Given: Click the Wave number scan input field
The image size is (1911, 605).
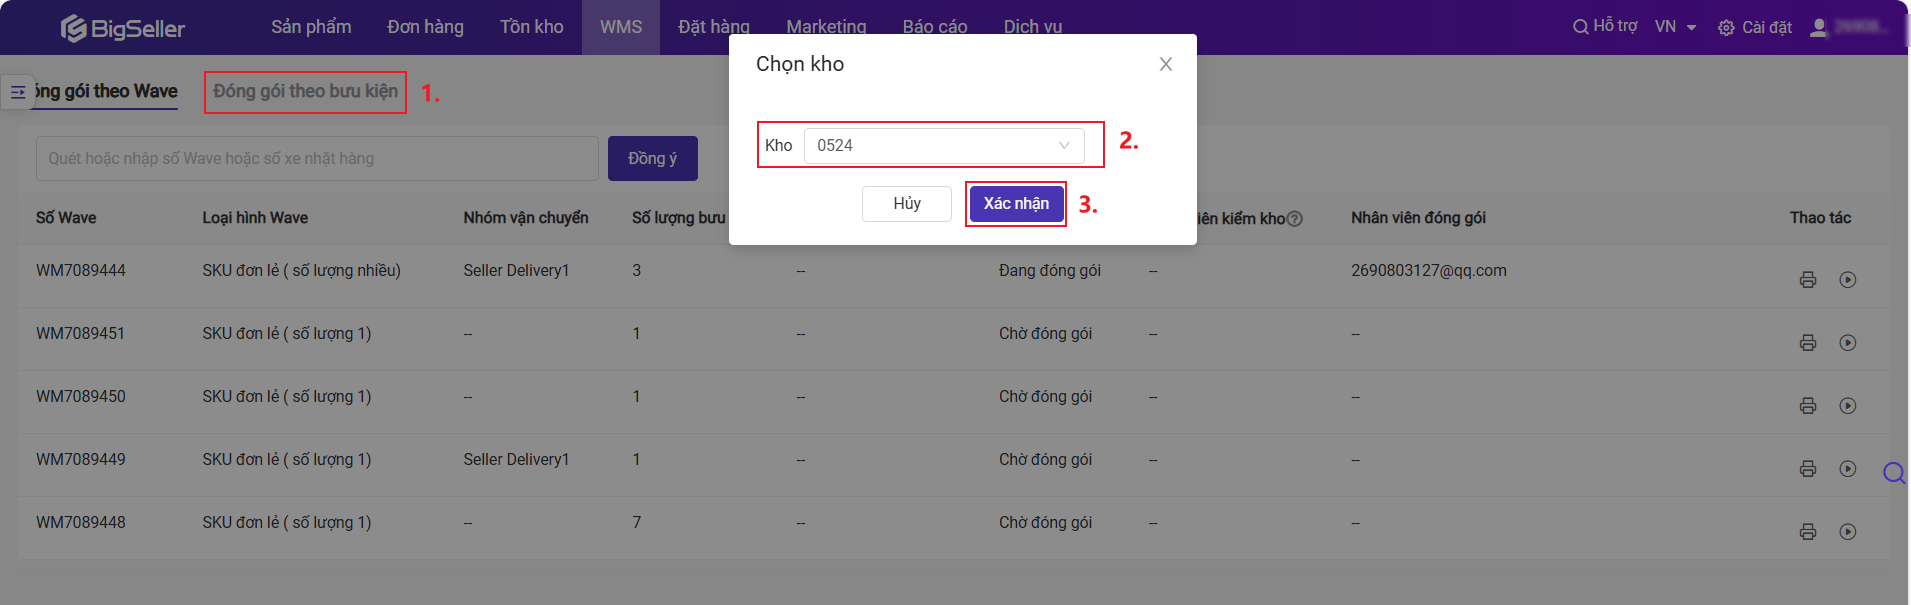Looking at the screenshot, I should coord(317,159).
